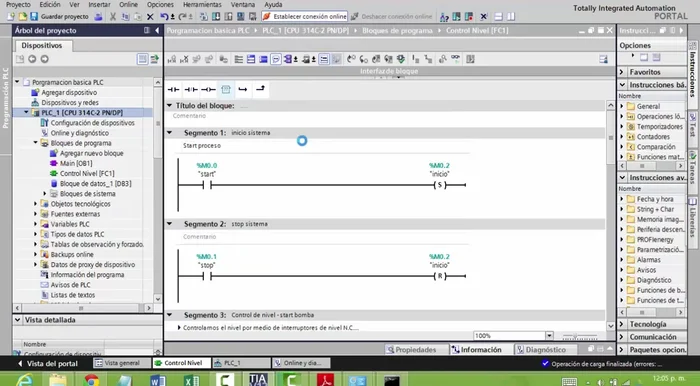Select Bloque de datos_1 [DB3] in tree
The height and width of the screenshot is (386, 700).
coord(91,183)
